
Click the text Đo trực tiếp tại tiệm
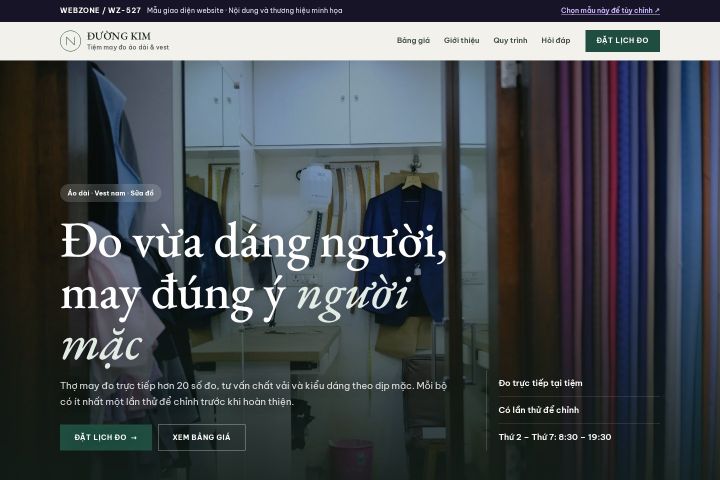pyautogui.click(x=540, y=383)
